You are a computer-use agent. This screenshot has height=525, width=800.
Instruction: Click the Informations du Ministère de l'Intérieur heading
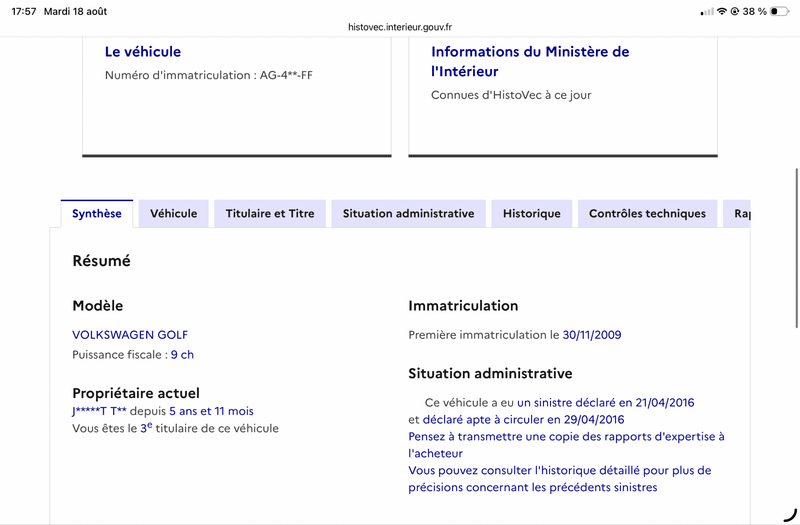click(x=530, y=61)
